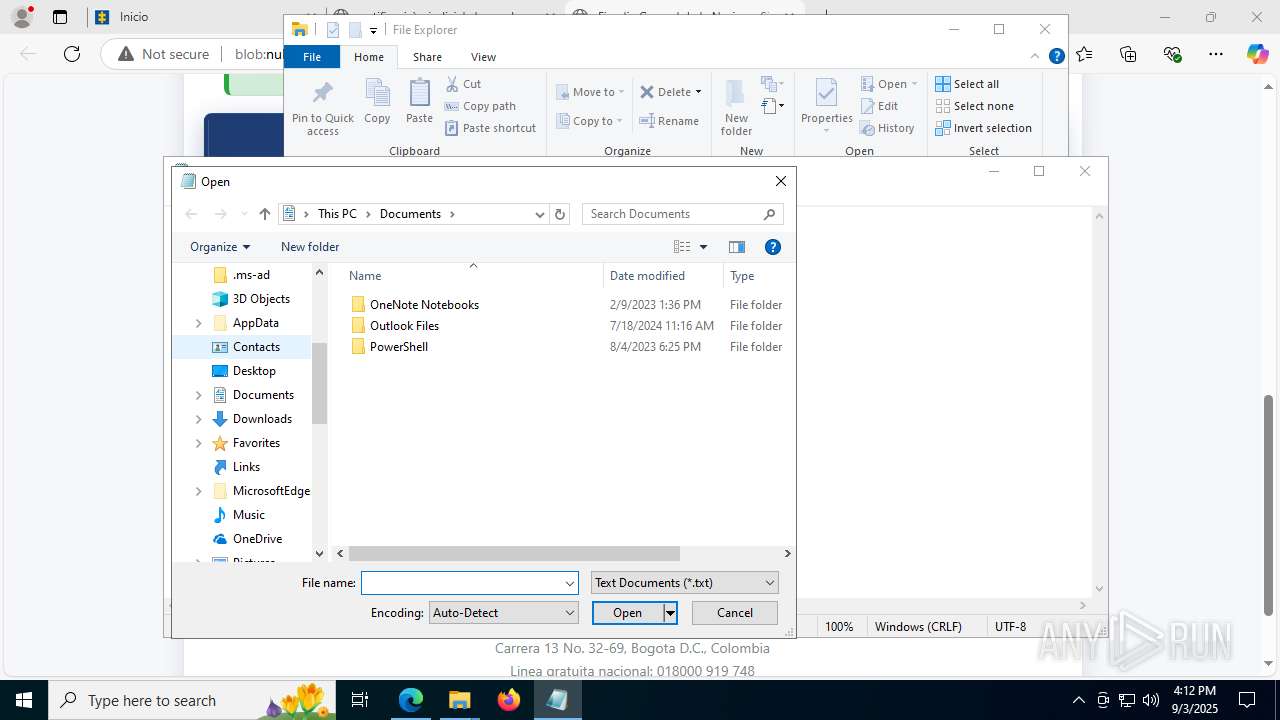Viewport: 1280px width, 720px height.
Task: Open the Text Documents file type dropdown
Action: click(x=685, y=583)
